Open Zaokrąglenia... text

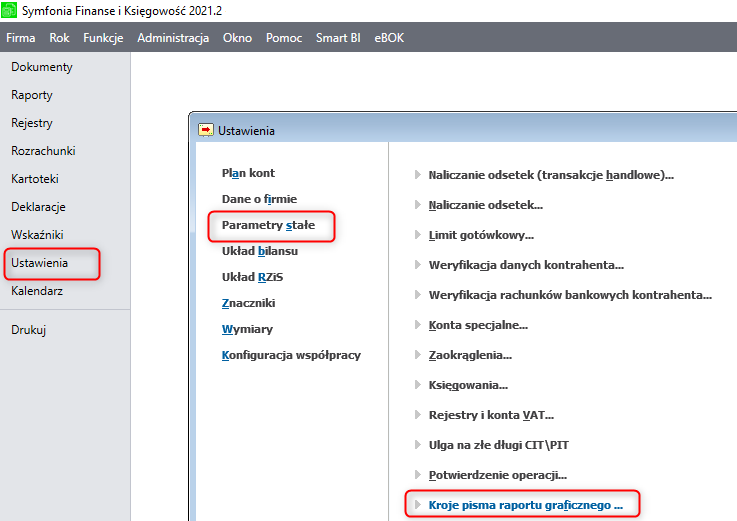[470, 355]
